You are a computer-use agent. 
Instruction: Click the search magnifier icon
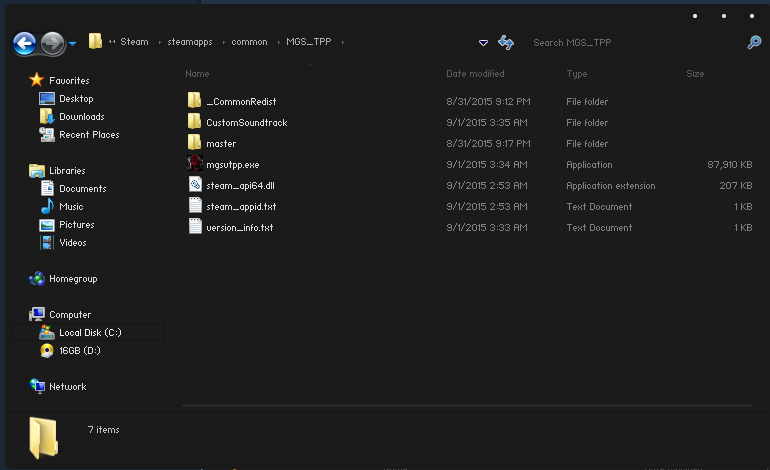[x=754, y=42]
